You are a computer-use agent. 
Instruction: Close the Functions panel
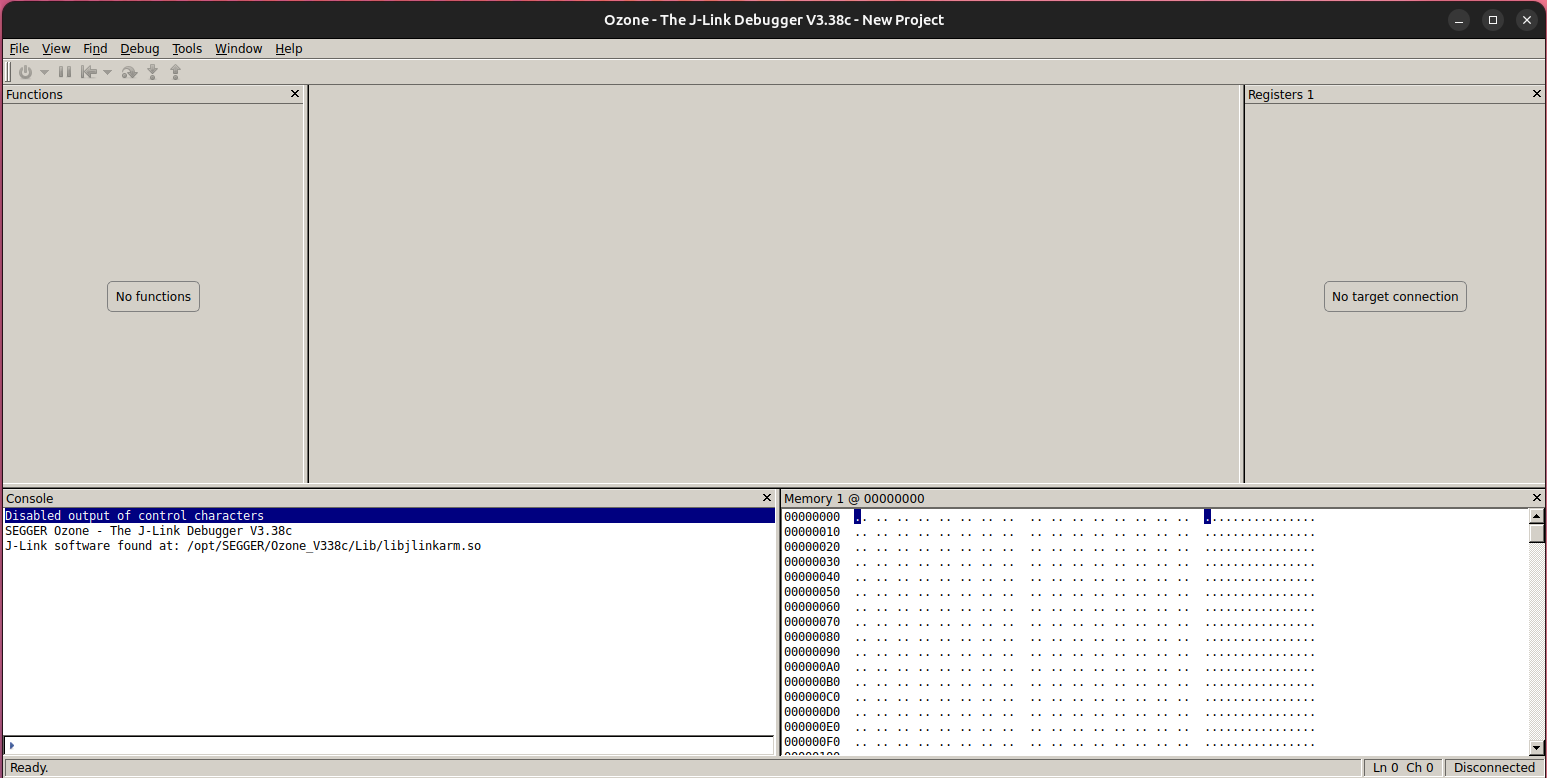click(x=295, y=94)
